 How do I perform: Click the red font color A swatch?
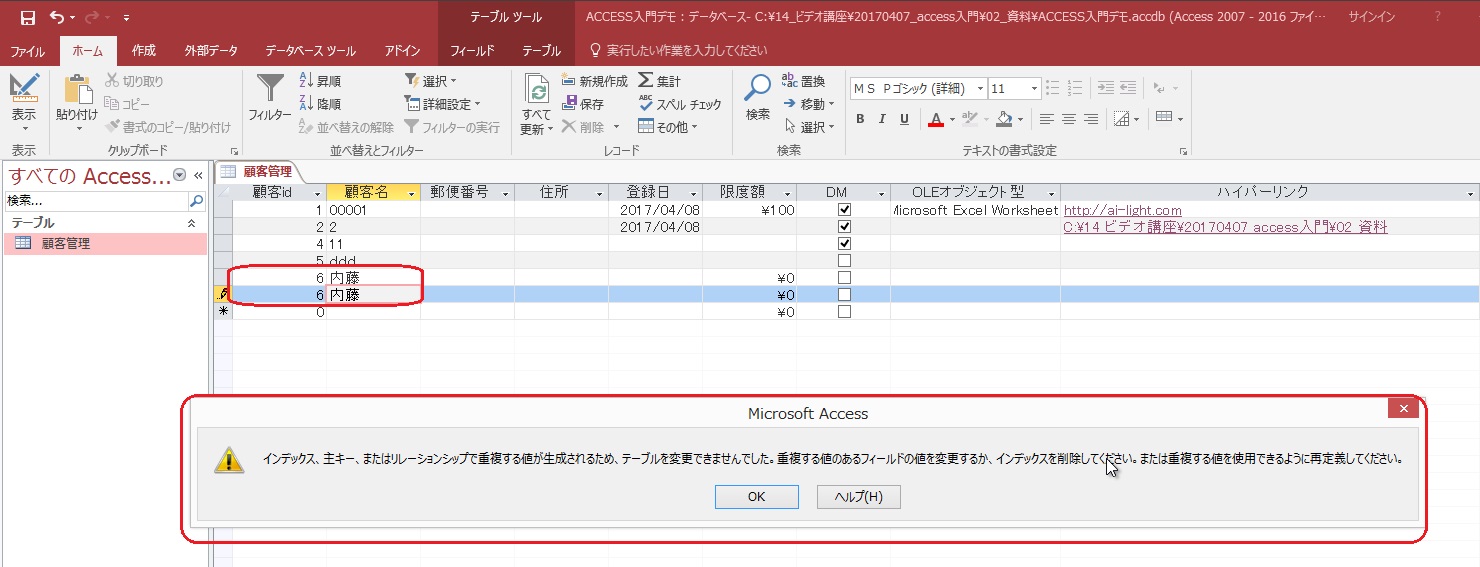point(935,119)
